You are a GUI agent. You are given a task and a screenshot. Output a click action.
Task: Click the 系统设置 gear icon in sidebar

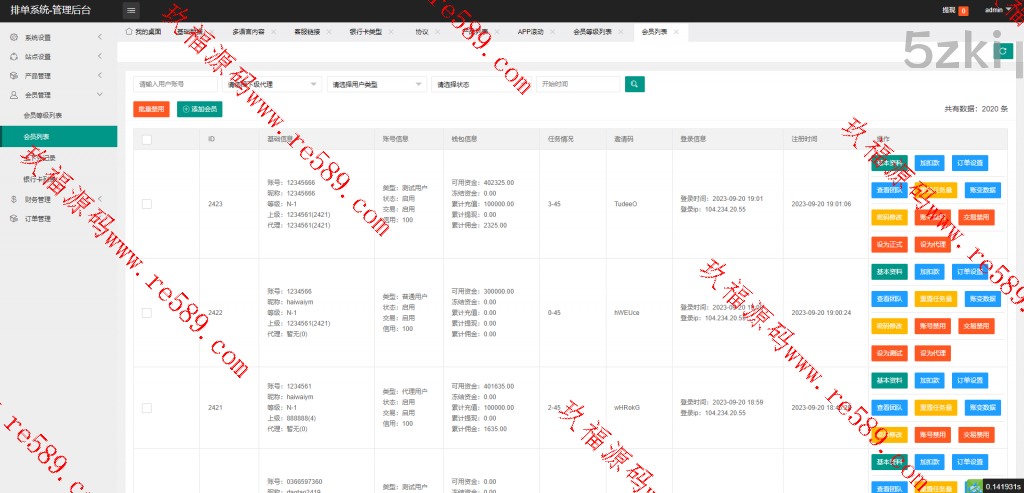click(14, 37)
